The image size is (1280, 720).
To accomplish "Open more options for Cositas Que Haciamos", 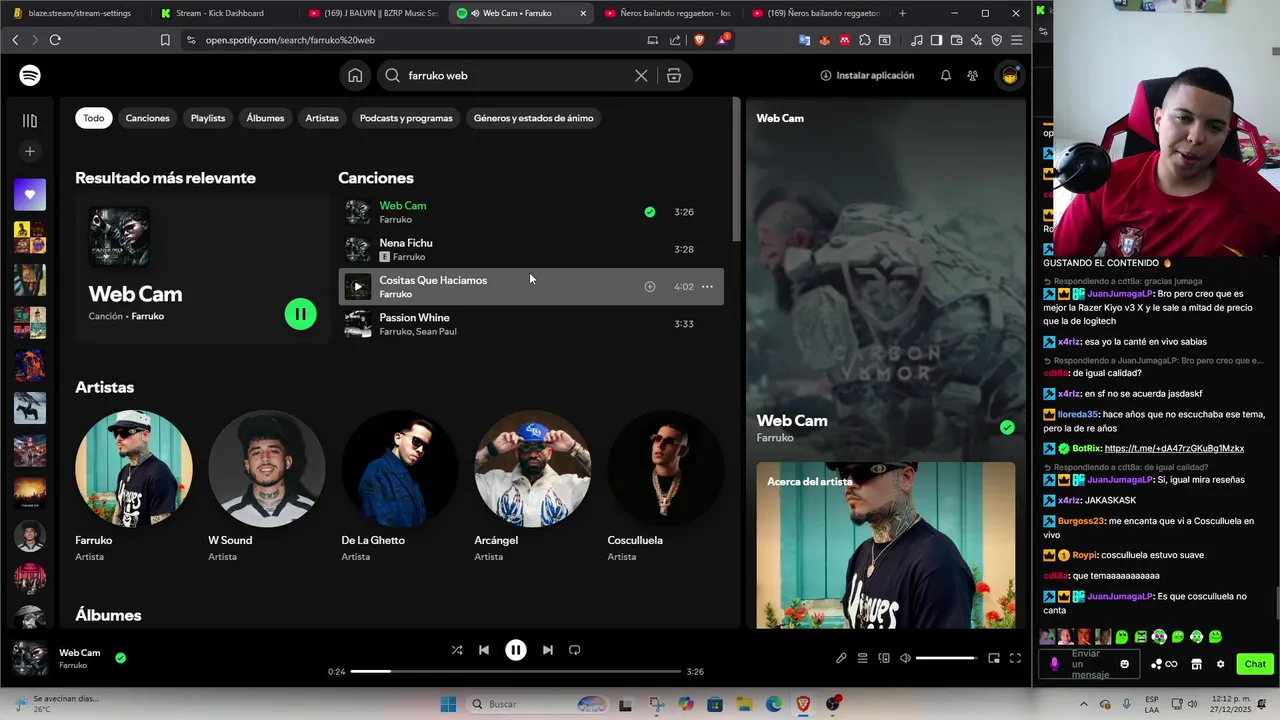I will point(707,287).
